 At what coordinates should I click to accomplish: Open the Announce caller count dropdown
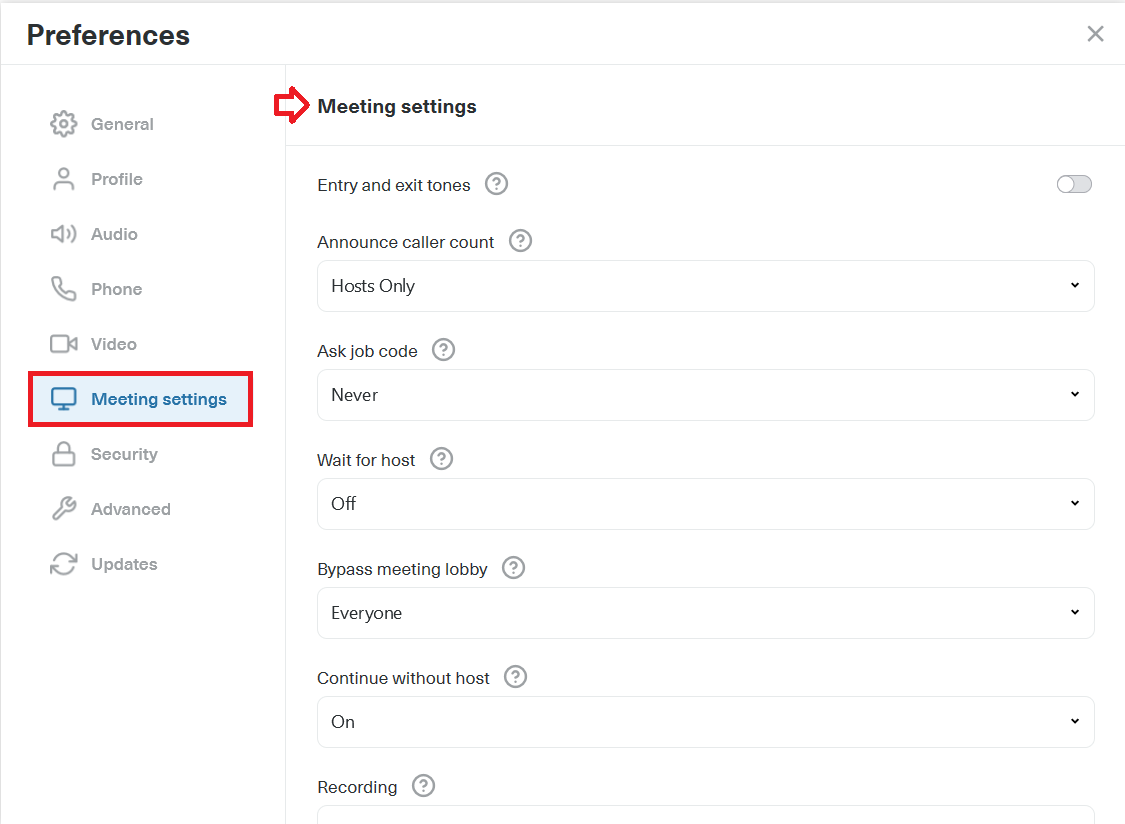(x=705, y=286)
